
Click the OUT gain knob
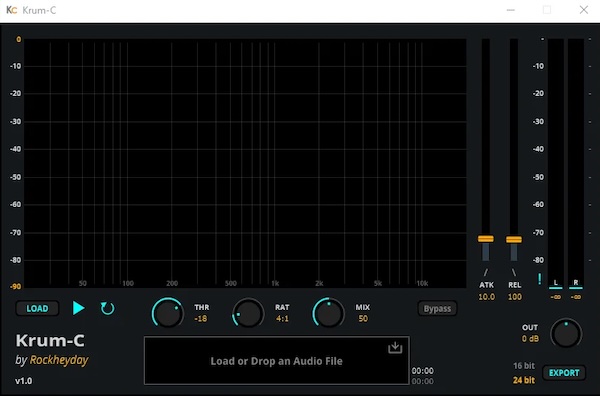pyautogui.click(x=566, y=334)
